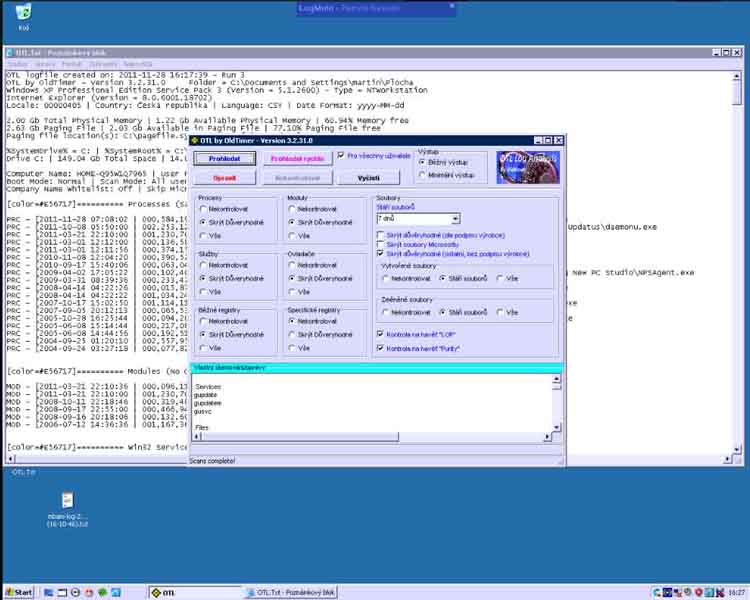Select Minimální výstup output radio

coord(422,175)
